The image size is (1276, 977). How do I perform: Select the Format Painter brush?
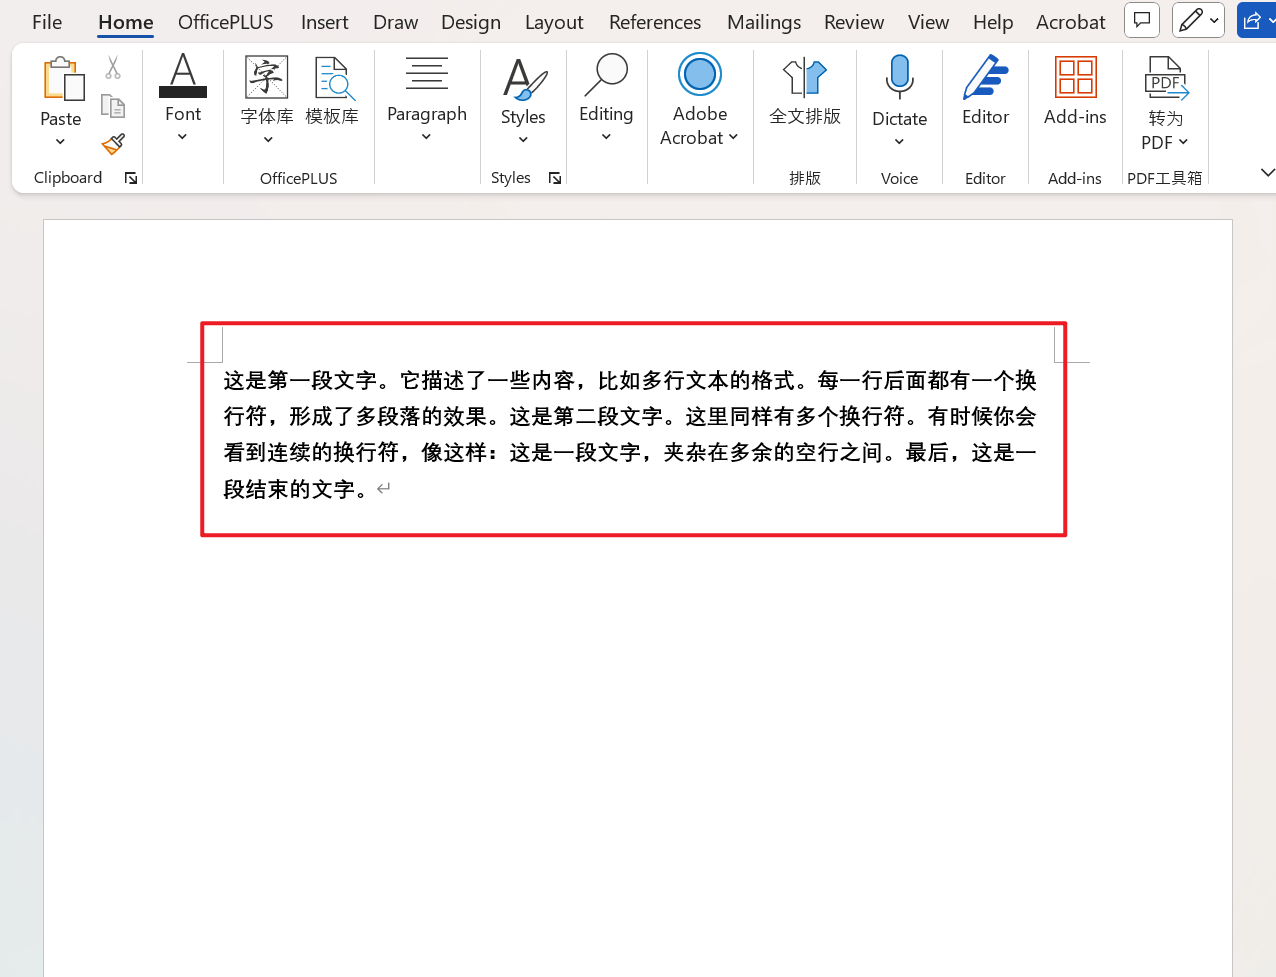(113, 144)
